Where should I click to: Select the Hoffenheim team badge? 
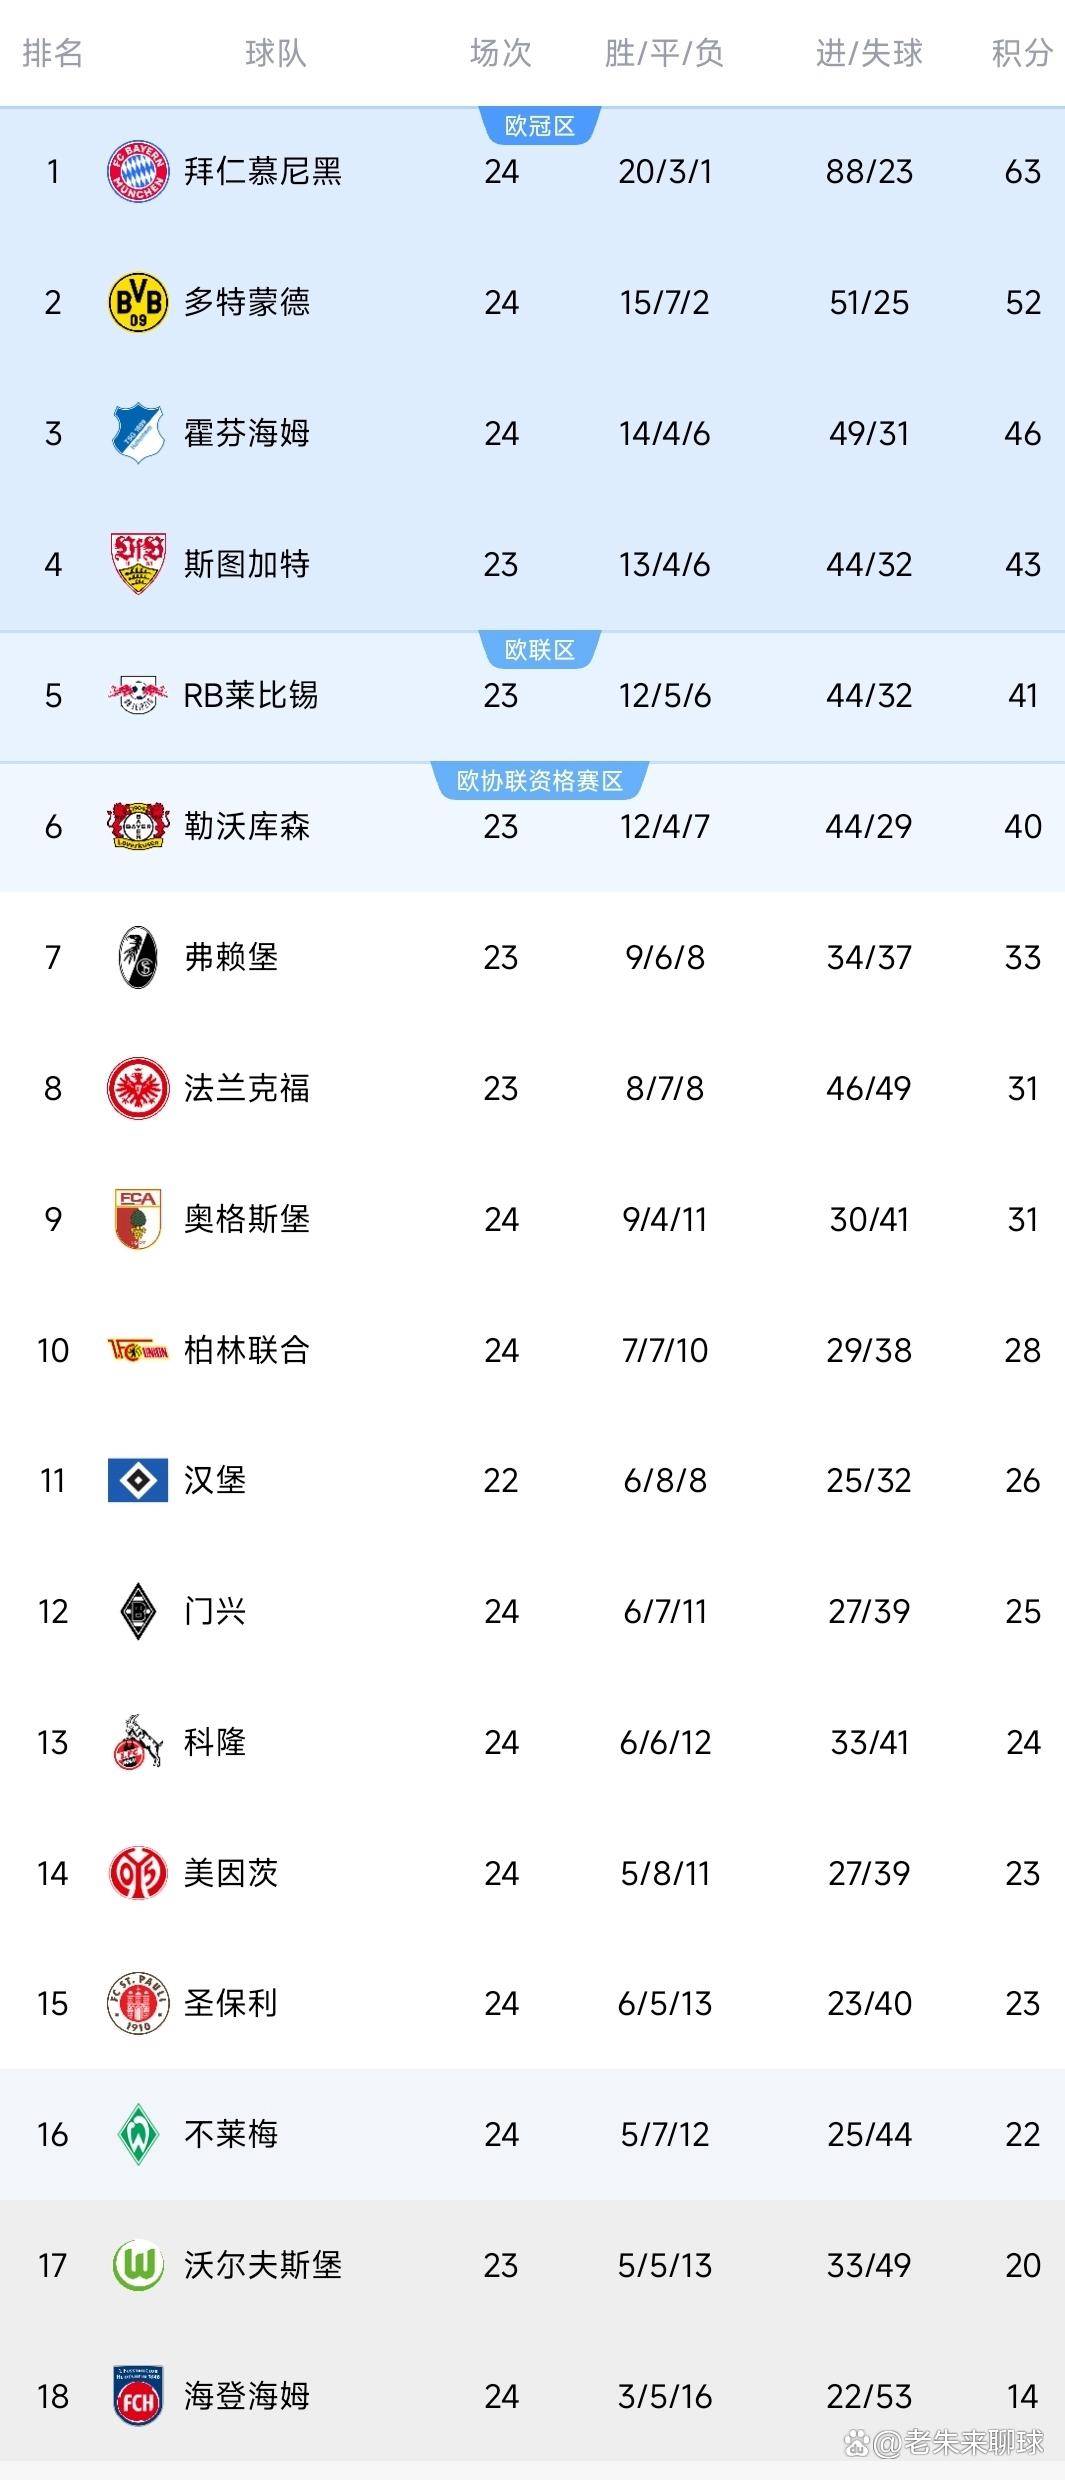point(137,433)
